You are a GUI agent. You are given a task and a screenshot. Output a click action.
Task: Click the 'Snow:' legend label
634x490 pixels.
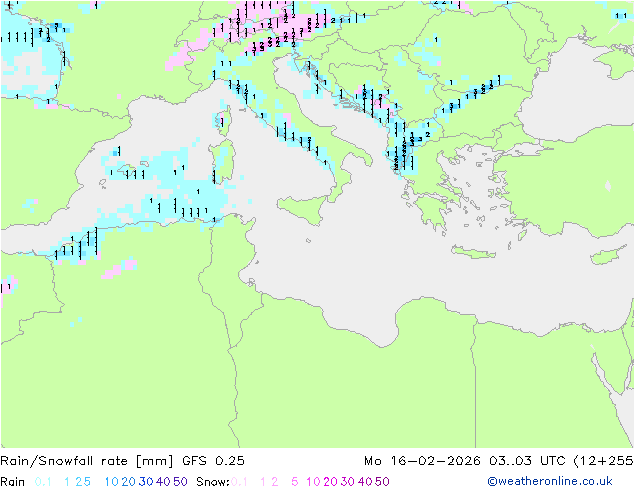(x=213, y=482)
